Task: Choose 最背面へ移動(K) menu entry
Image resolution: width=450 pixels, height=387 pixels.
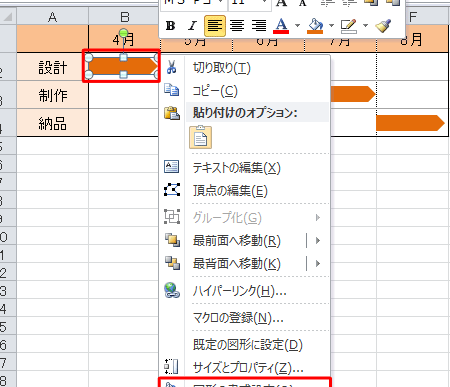Action: 237,263
